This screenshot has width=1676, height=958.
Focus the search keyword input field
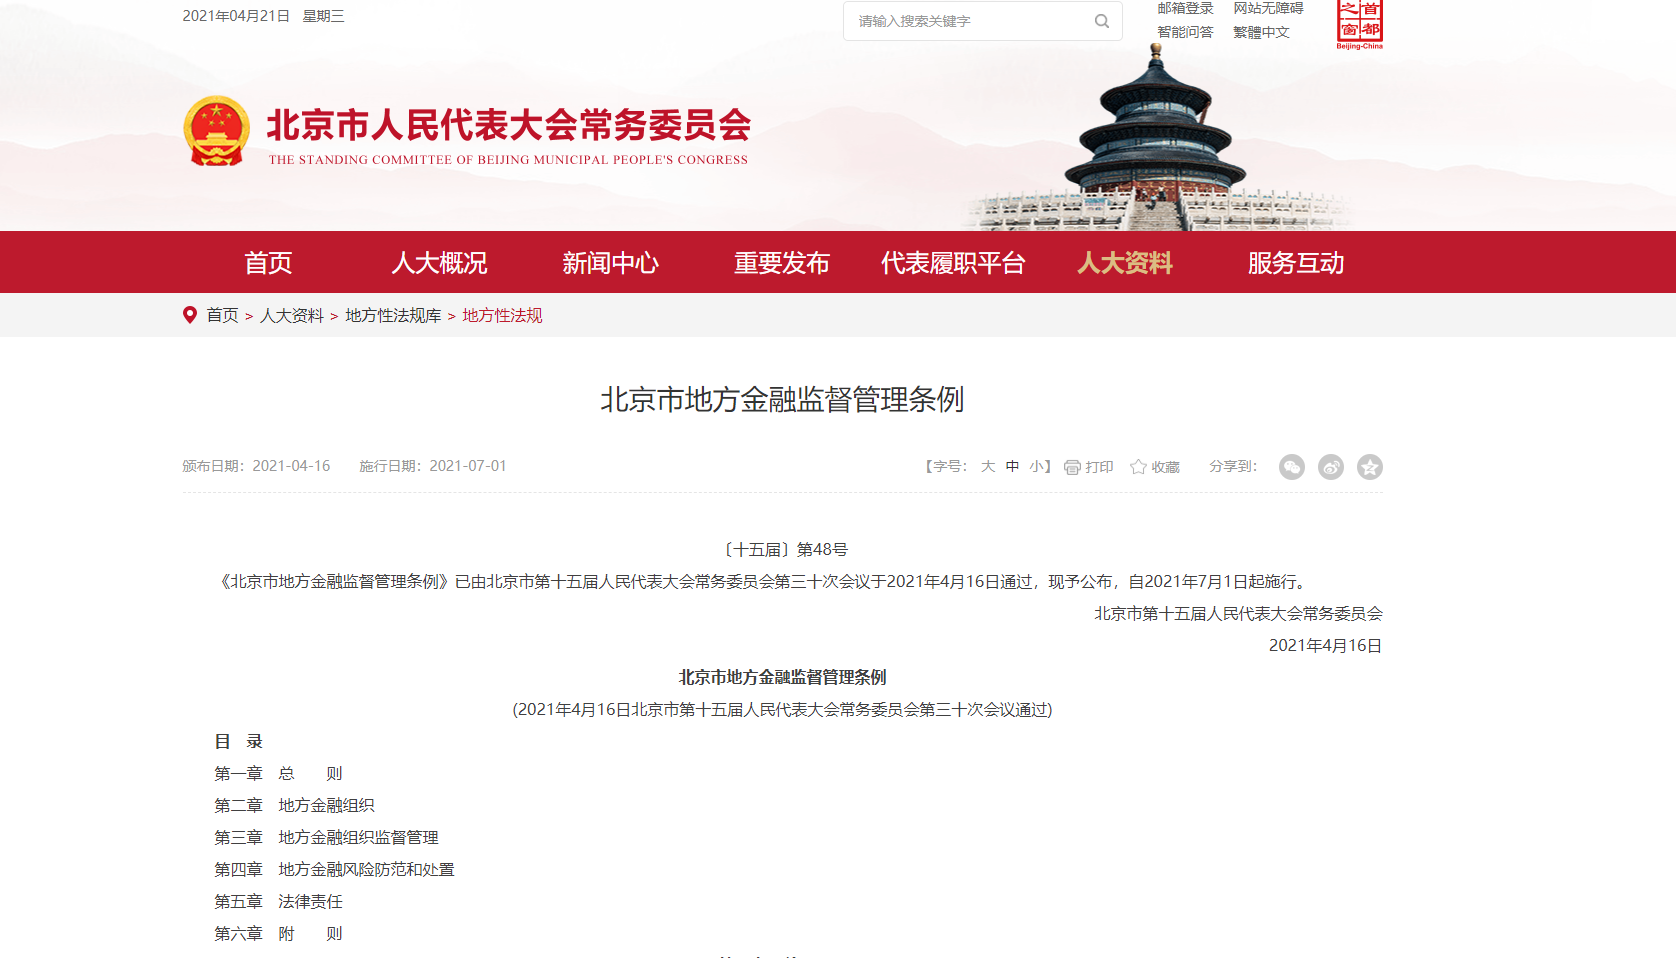point(965,21)
